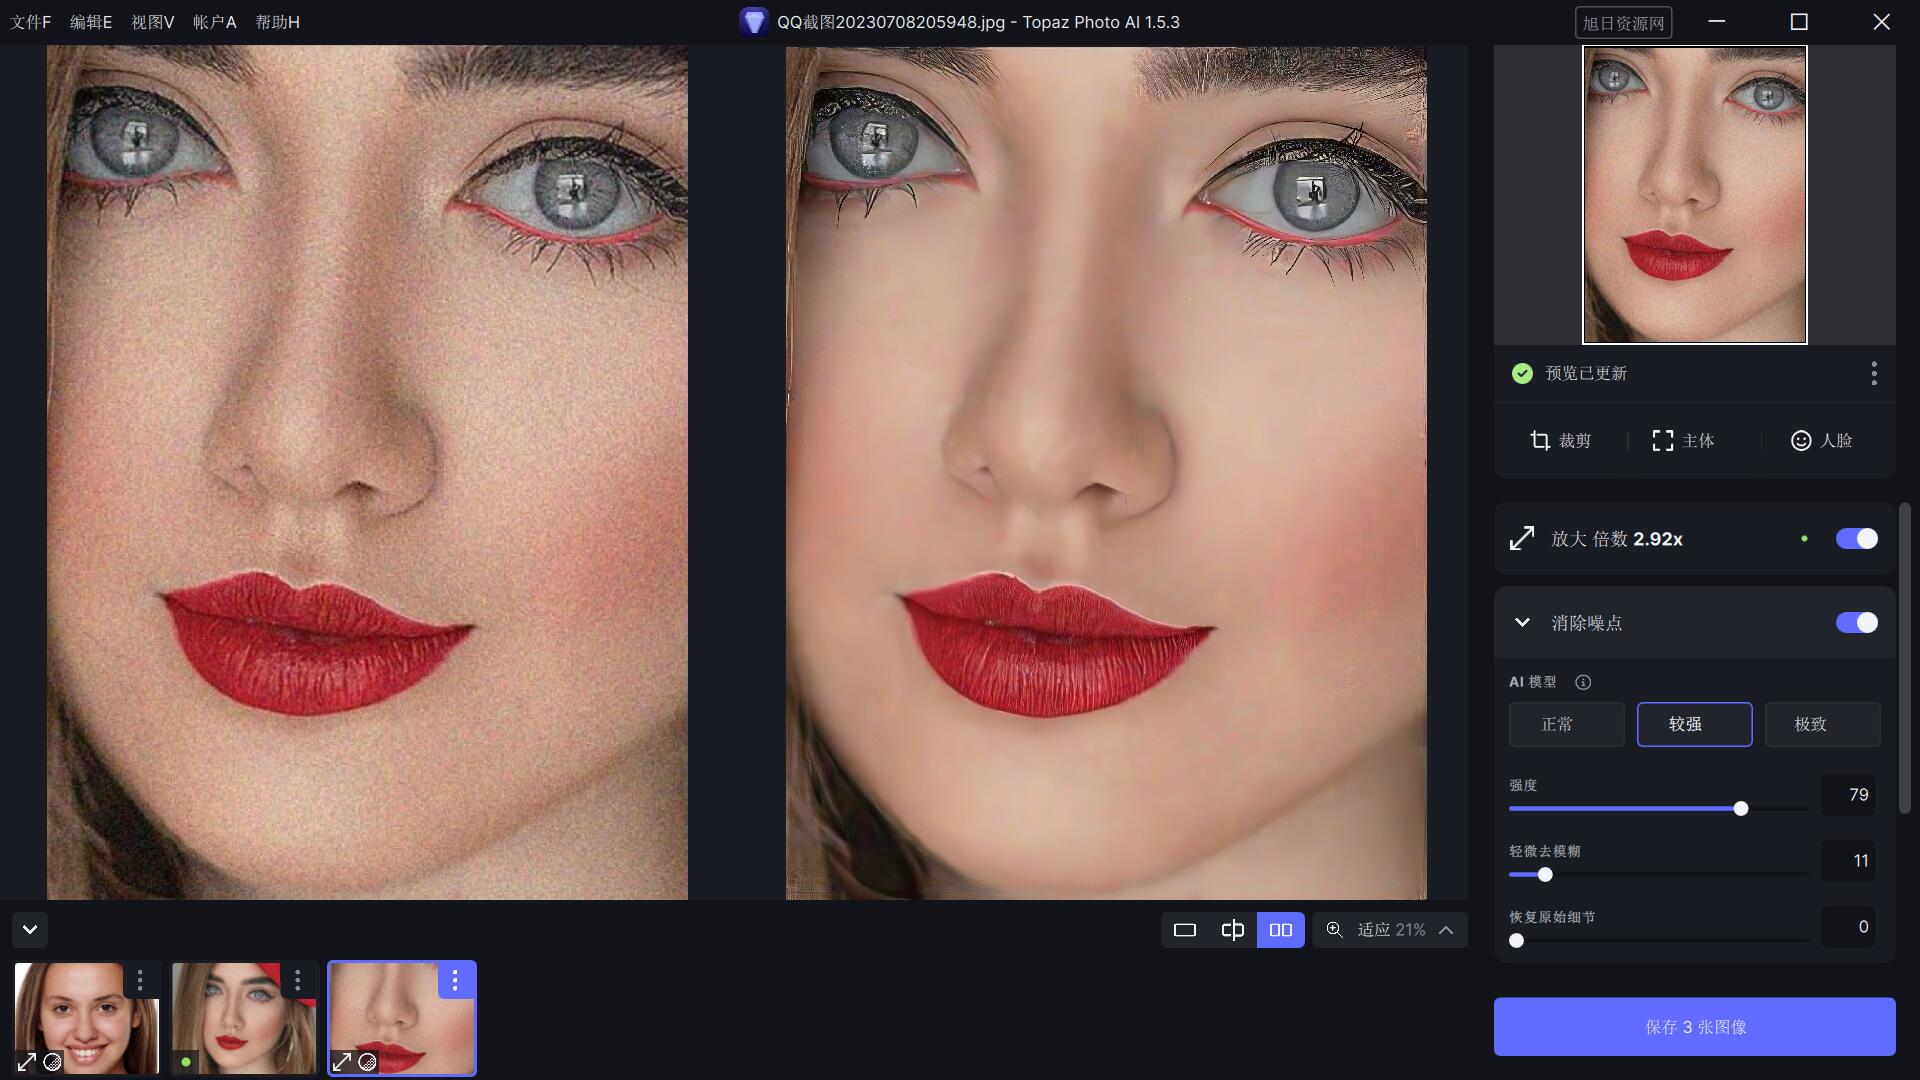This screenshot has height=1080, width=1920.
Task: Open the 视图V menu
Action: pyautogui.click(x=152, y=22)
